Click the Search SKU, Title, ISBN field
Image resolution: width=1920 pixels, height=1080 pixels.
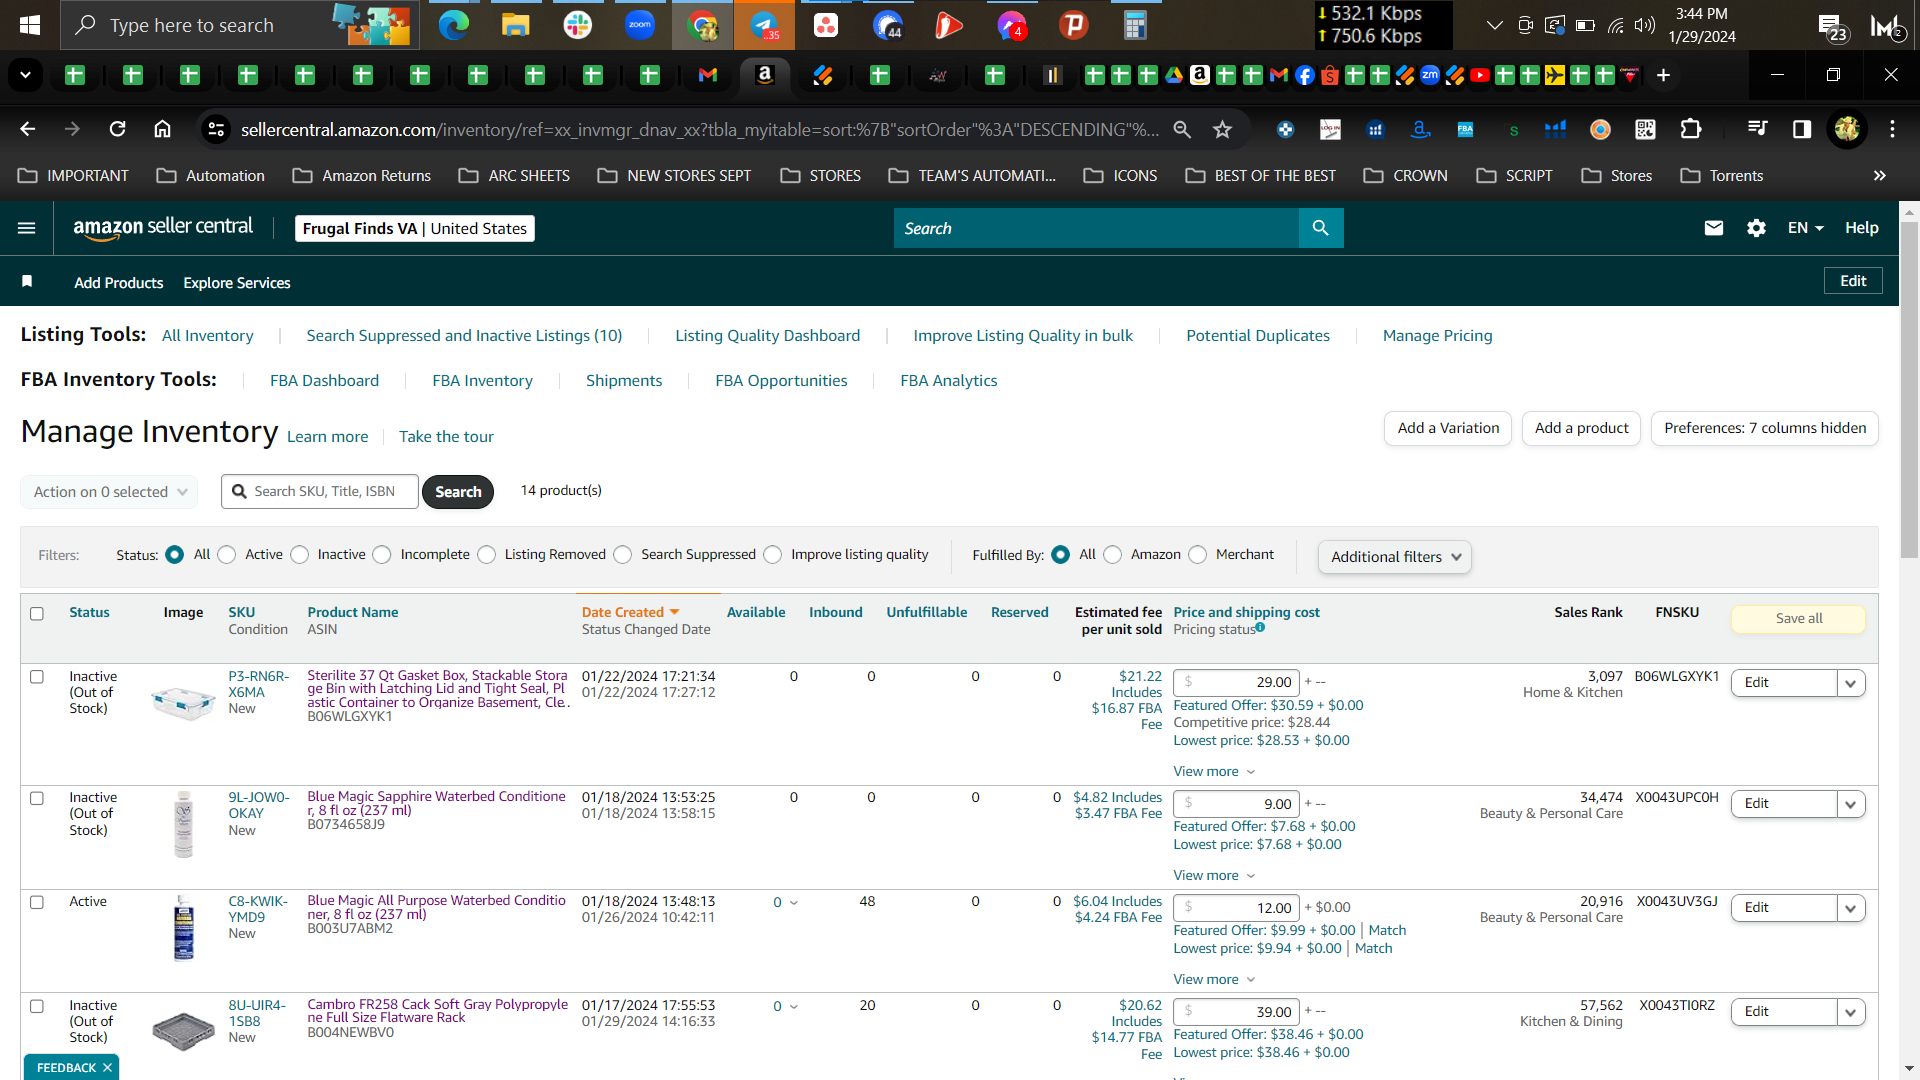[320, 492]
